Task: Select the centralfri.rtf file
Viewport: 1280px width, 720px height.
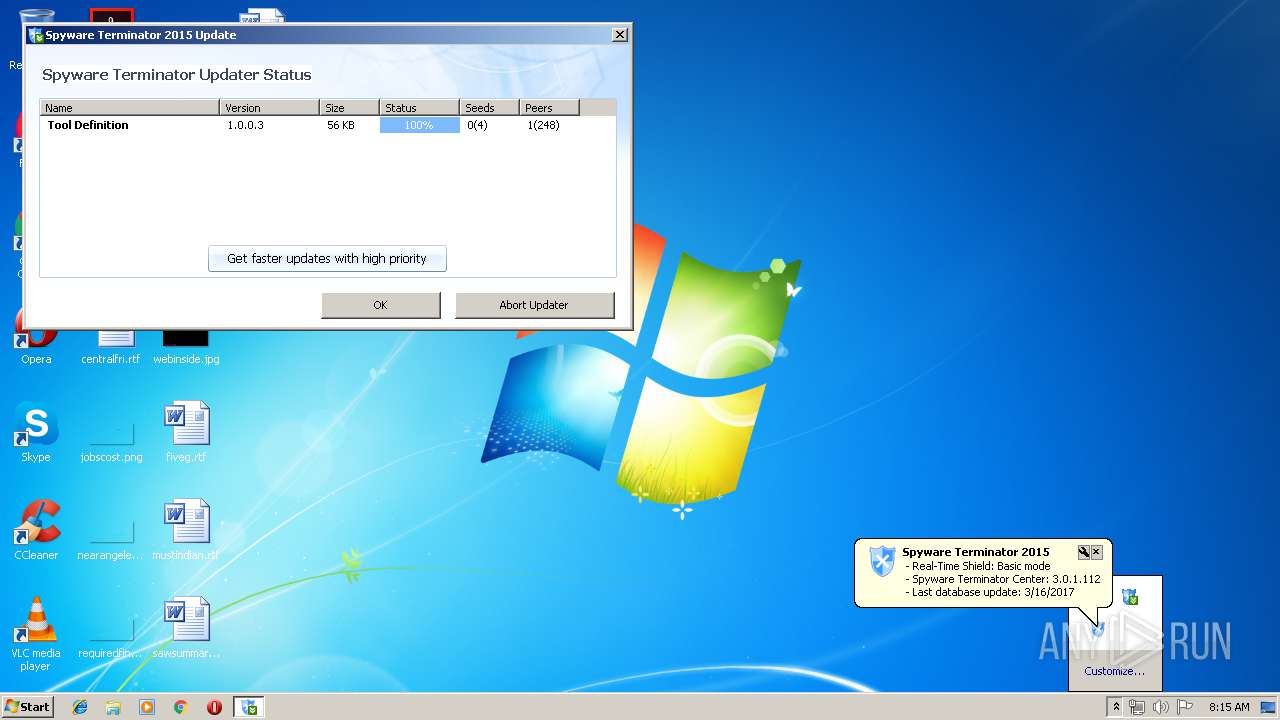Action: pos(111,345)
